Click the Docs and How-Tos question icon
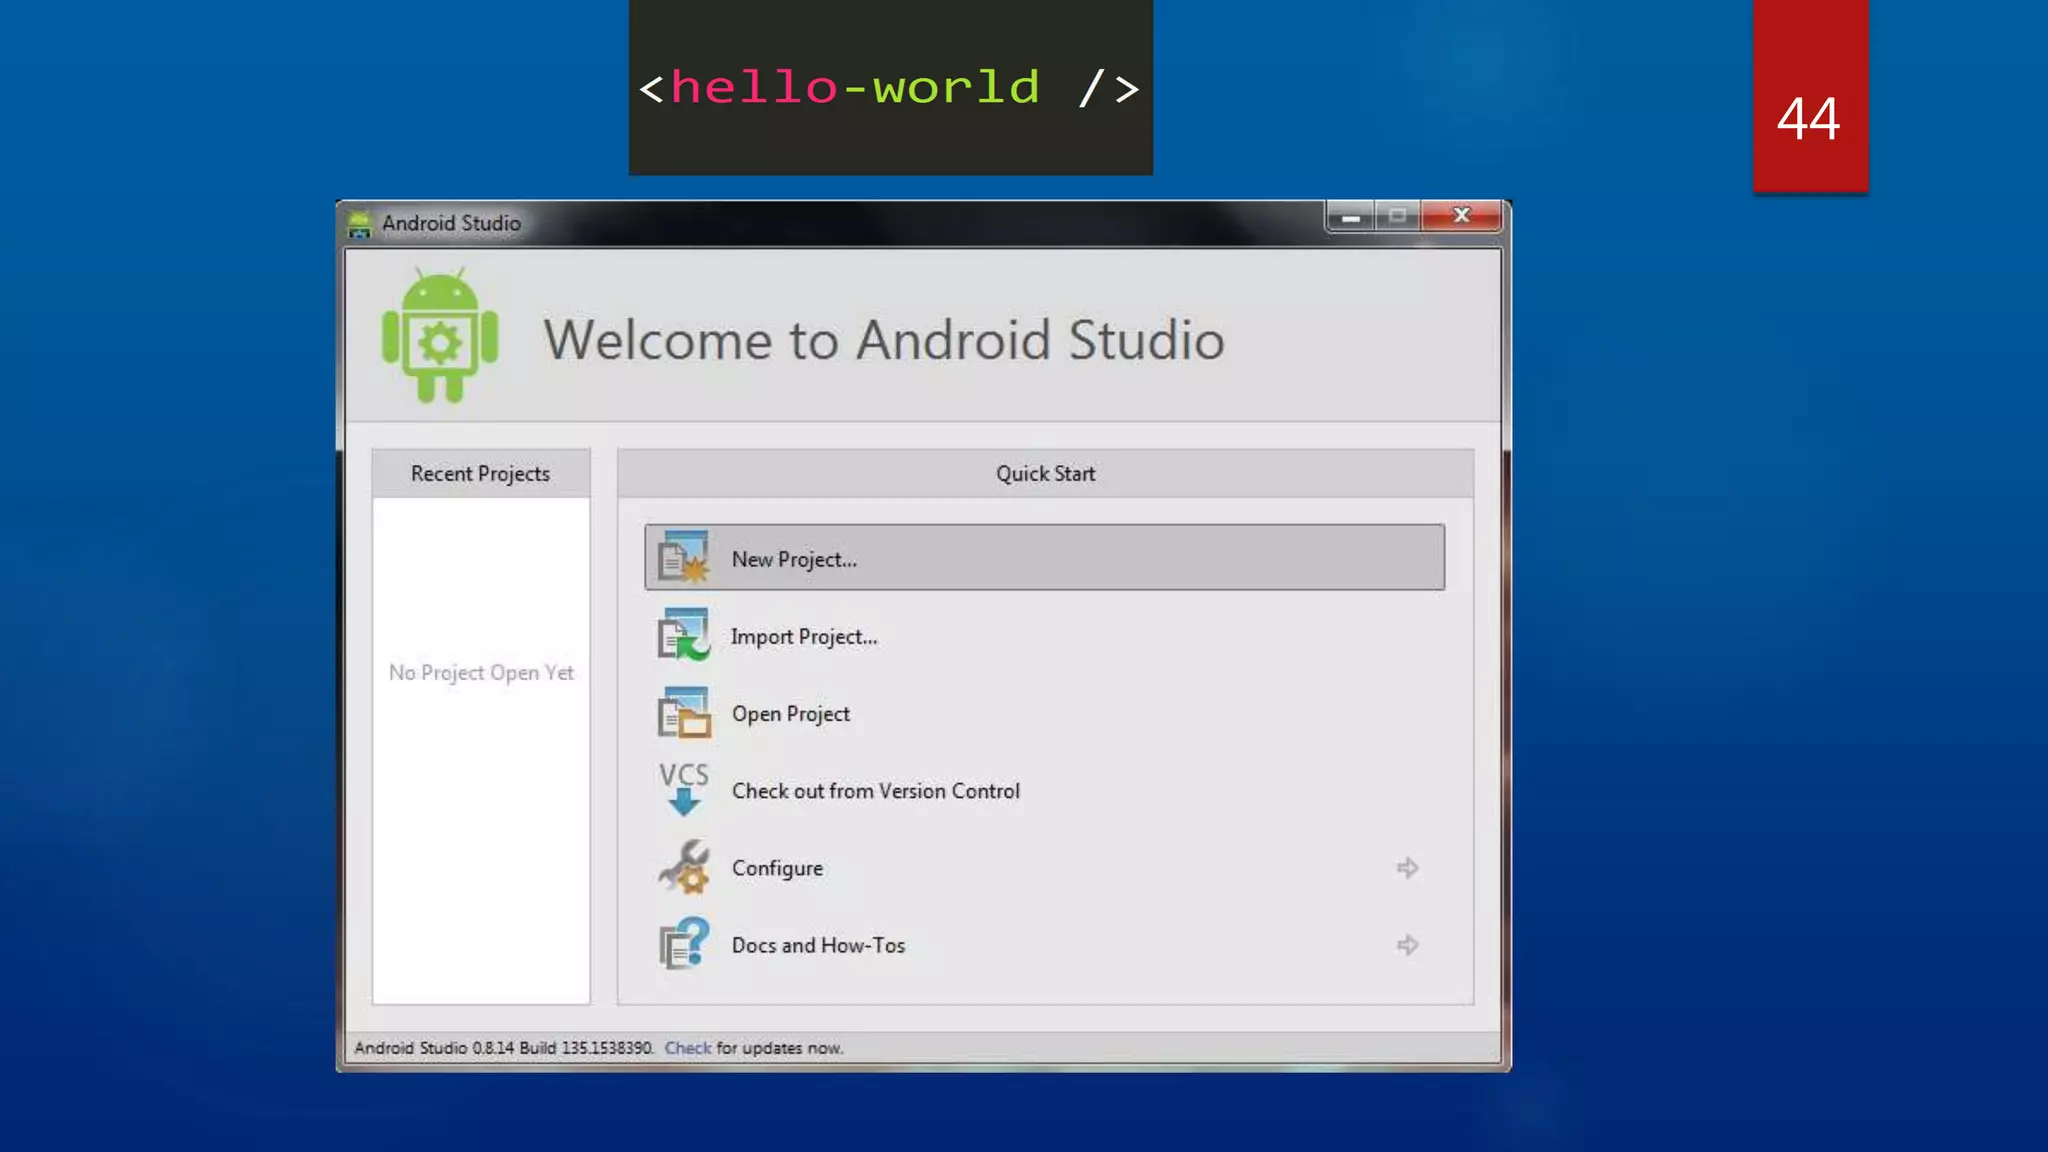 tap(683, 944)
